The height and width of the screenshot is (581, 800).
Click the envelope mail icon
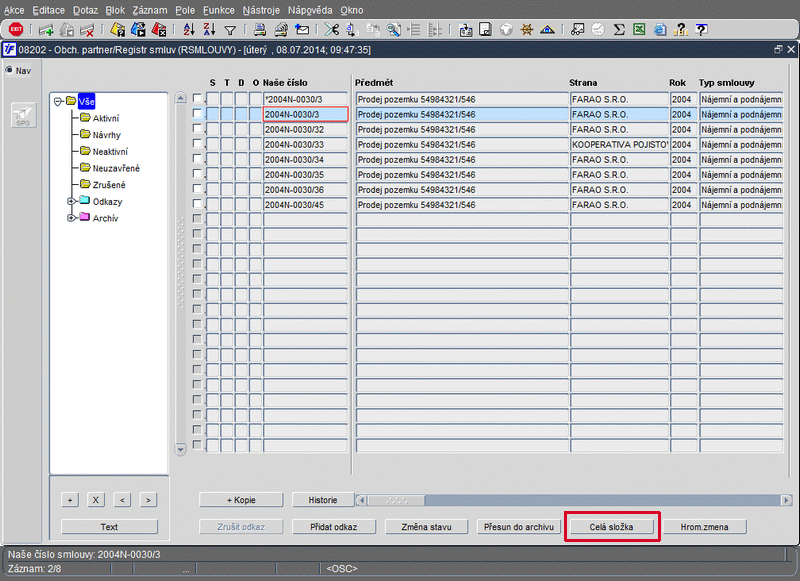click(302, 30)
